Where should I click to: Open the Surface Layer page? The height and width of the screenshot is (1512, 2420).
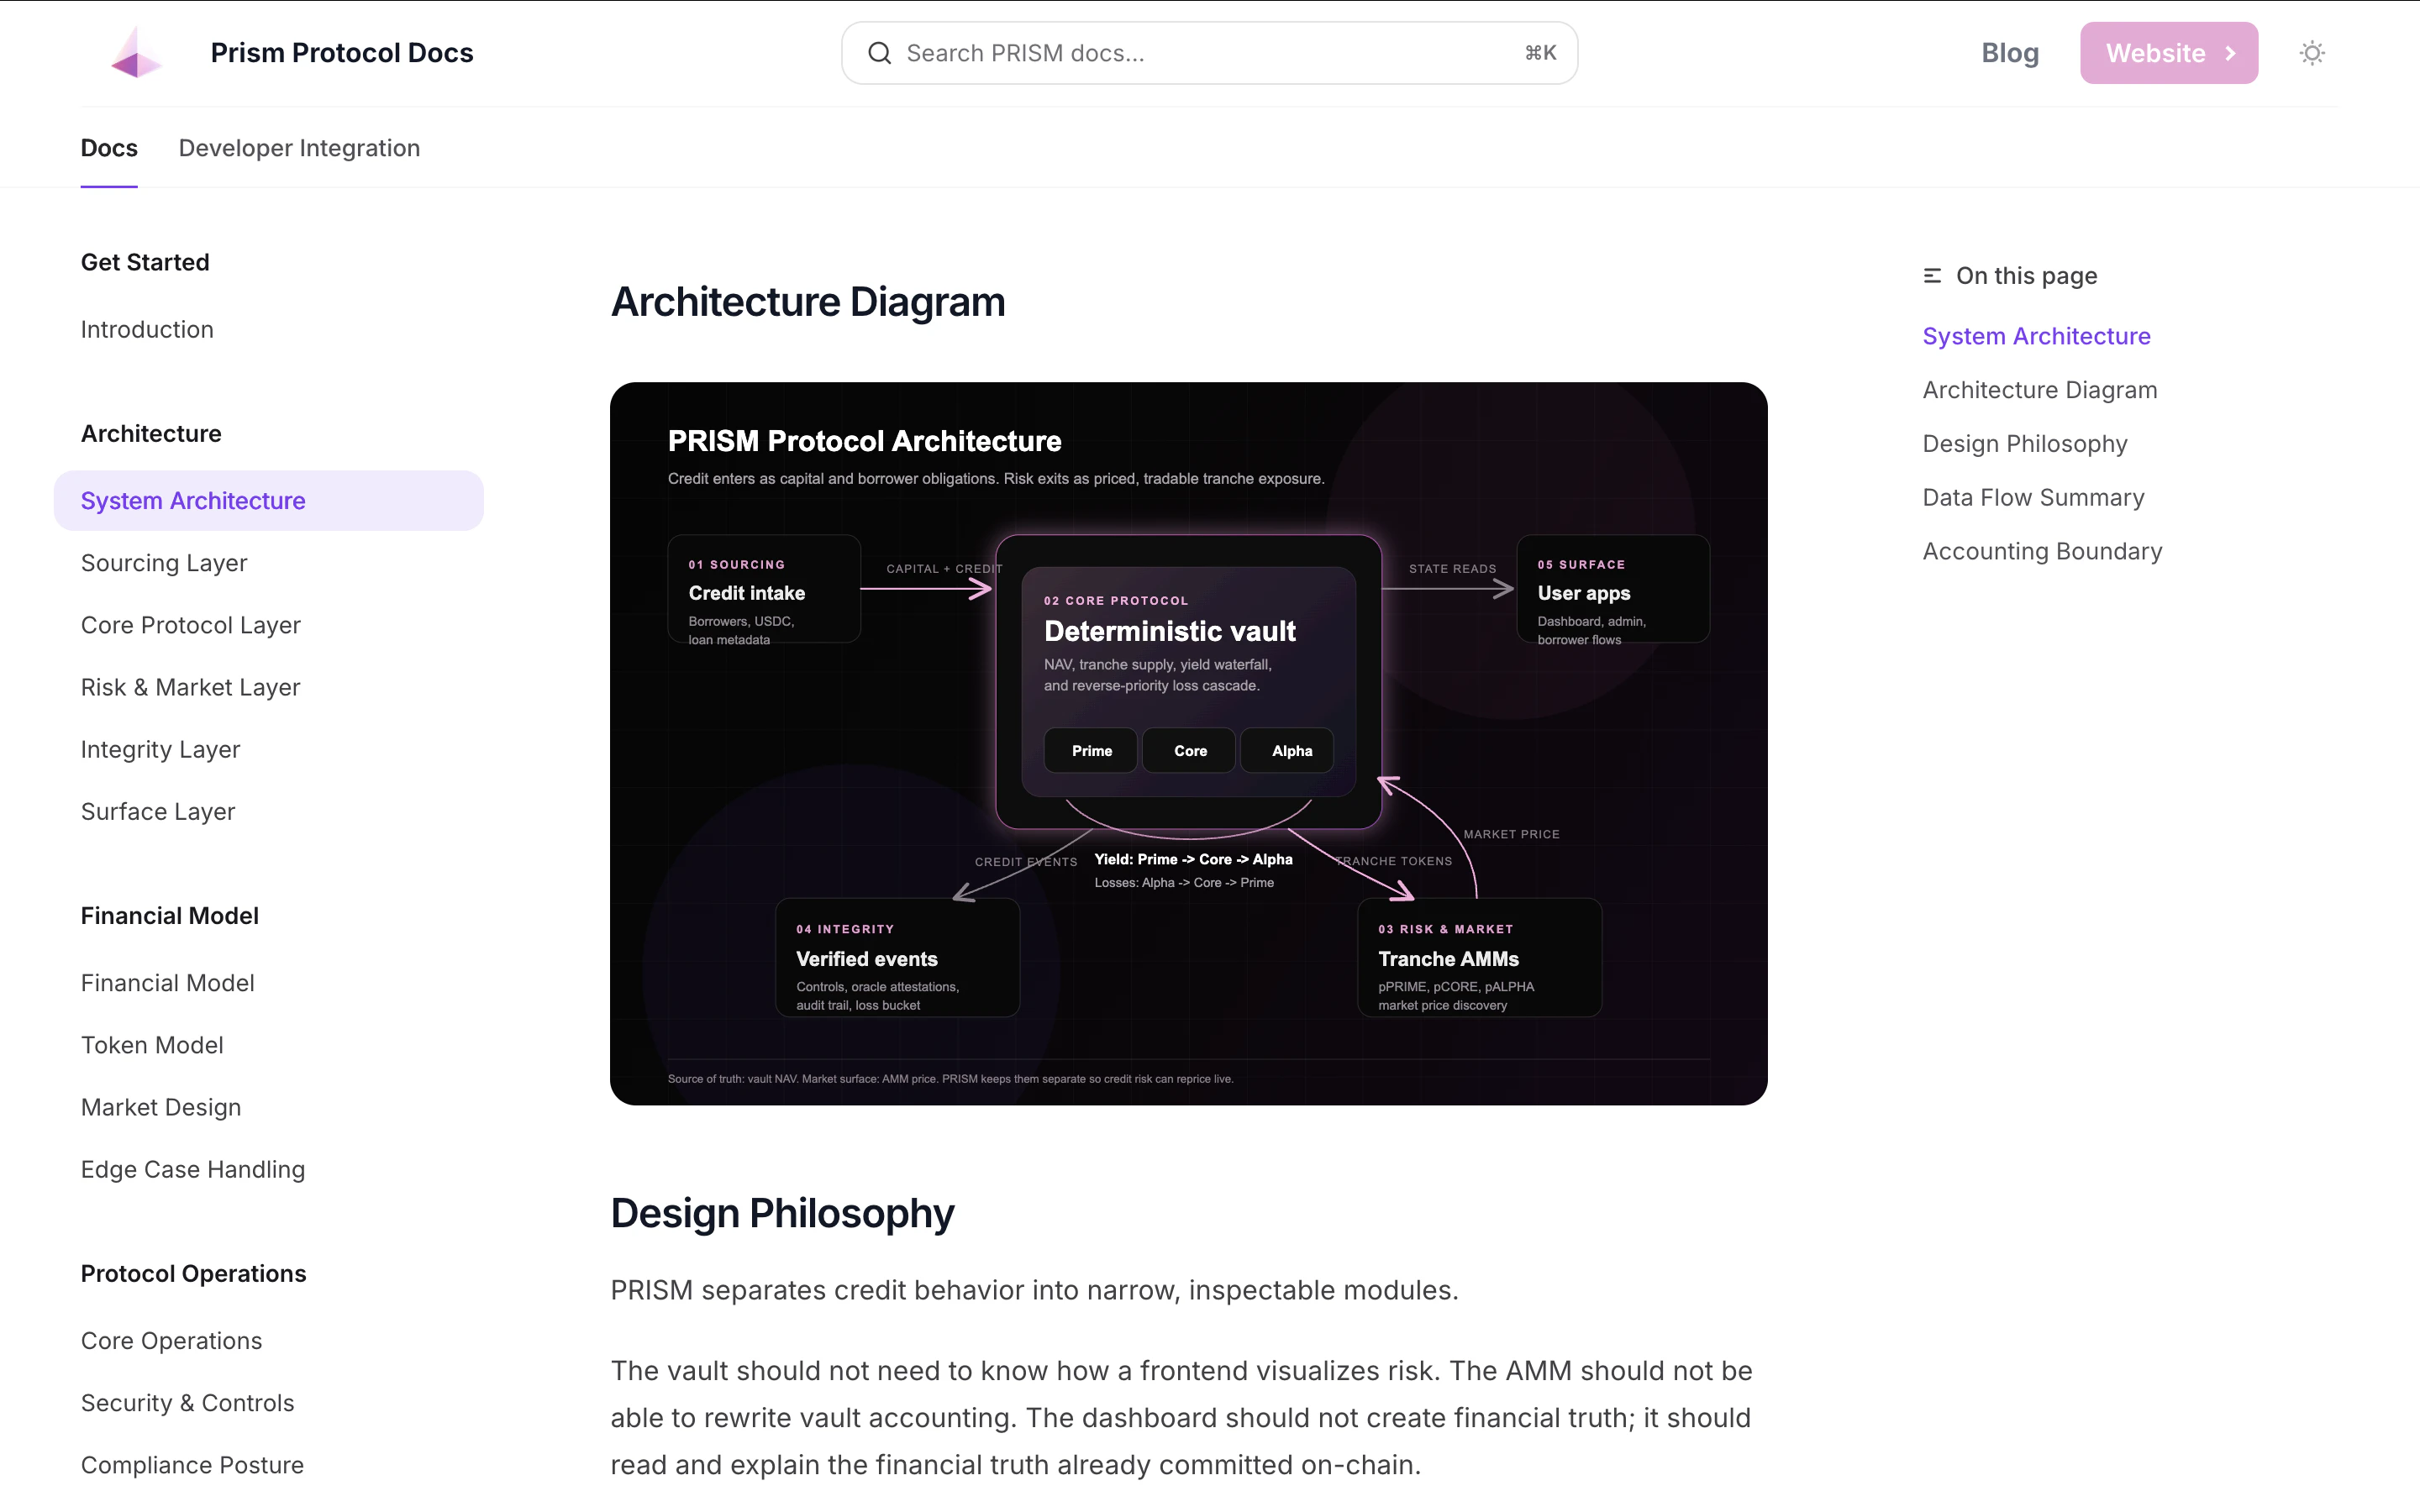[x=158, y=811]
